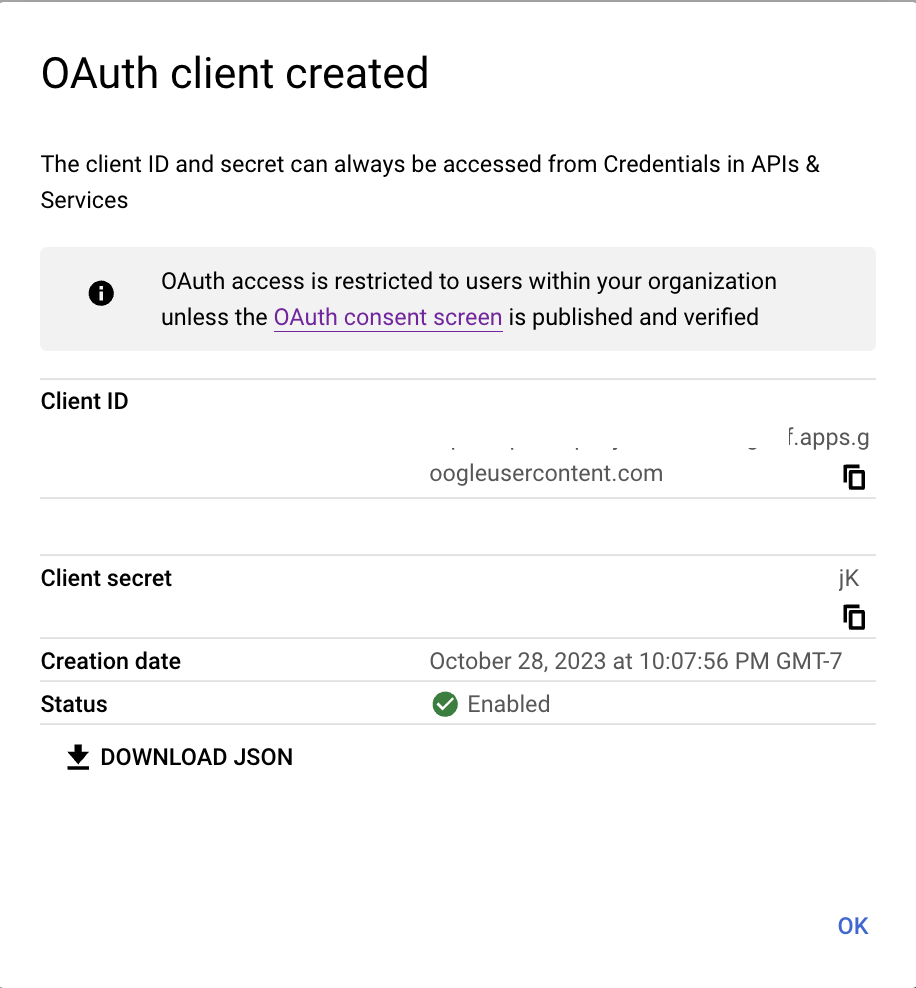Viewport: 916px width, 988px height.
Task: Click the creation date timestamp
Action: click(636, 661)
